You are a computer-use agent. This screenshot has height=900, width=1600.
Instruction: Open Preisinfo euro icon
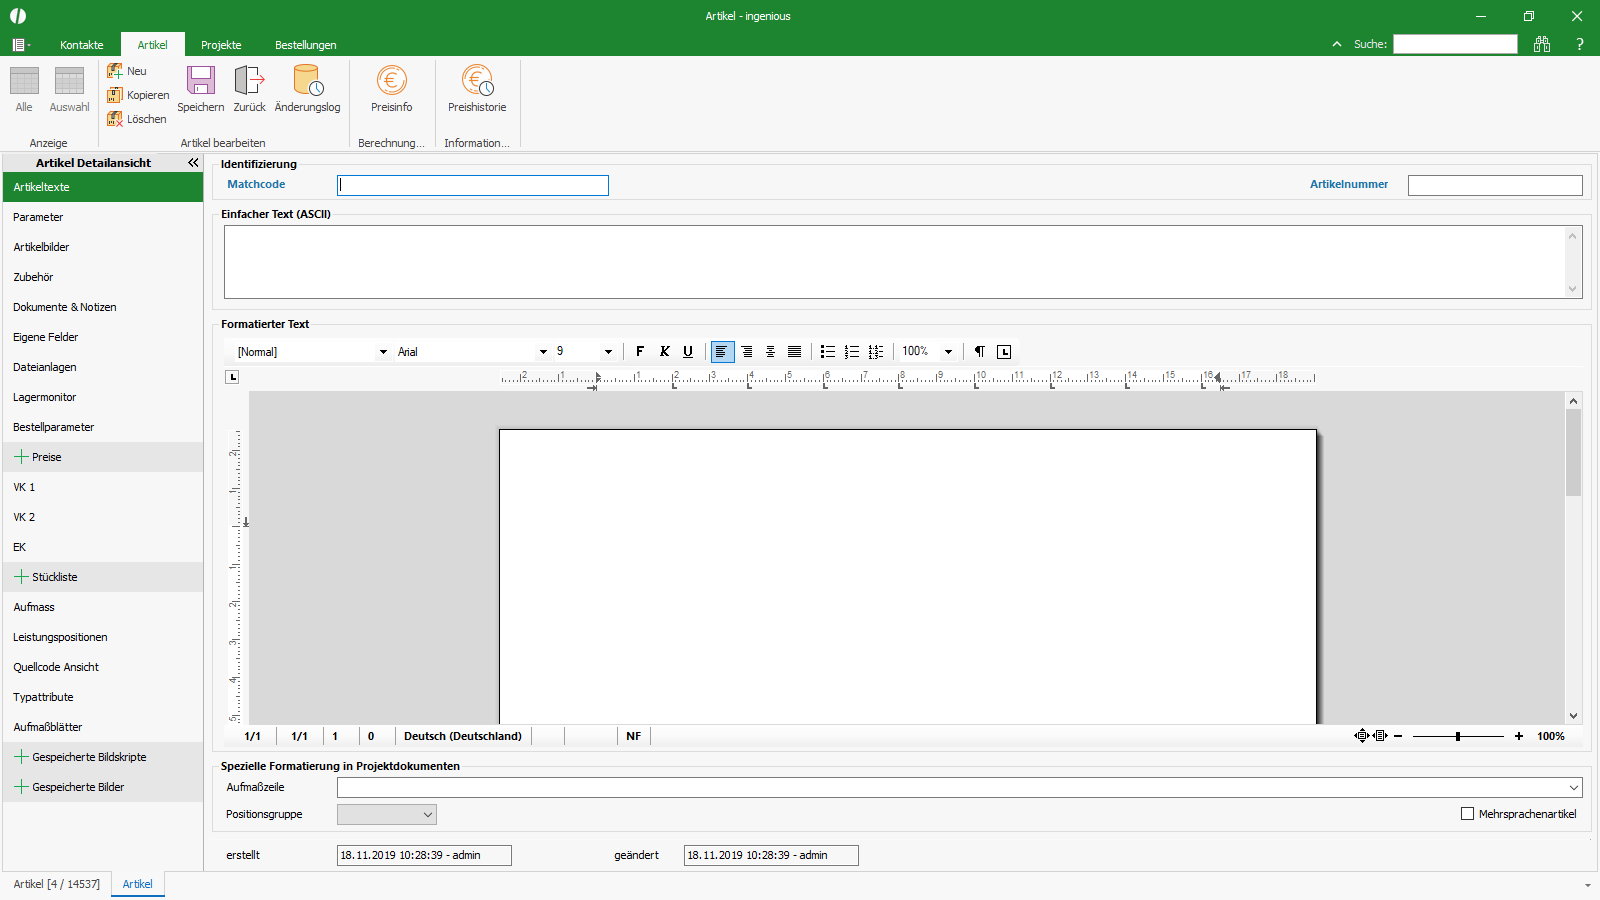(x=392, y=80)
